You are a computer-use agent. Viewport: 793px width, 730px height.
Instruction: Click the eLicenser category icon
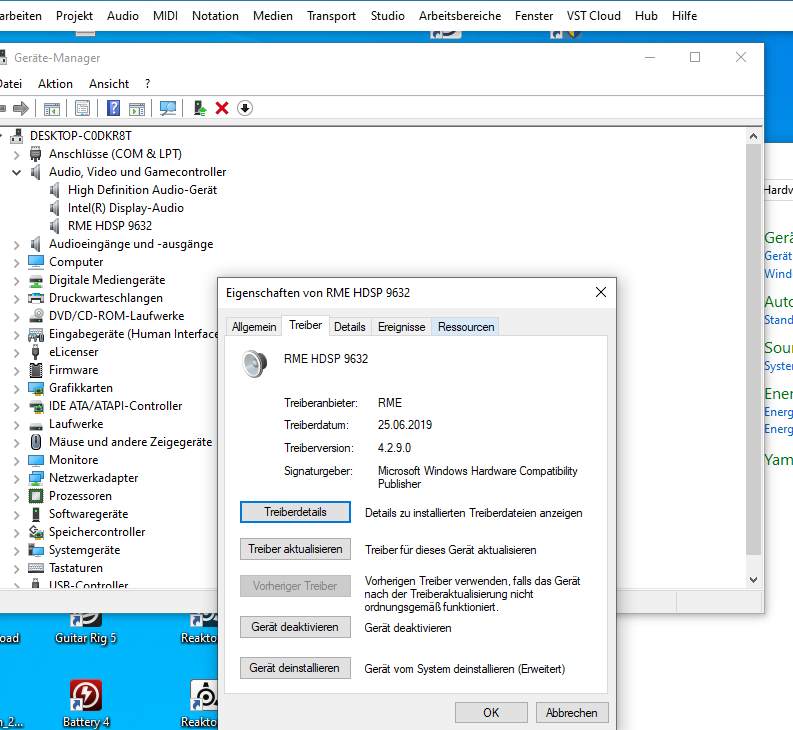(x=35, y=352)
